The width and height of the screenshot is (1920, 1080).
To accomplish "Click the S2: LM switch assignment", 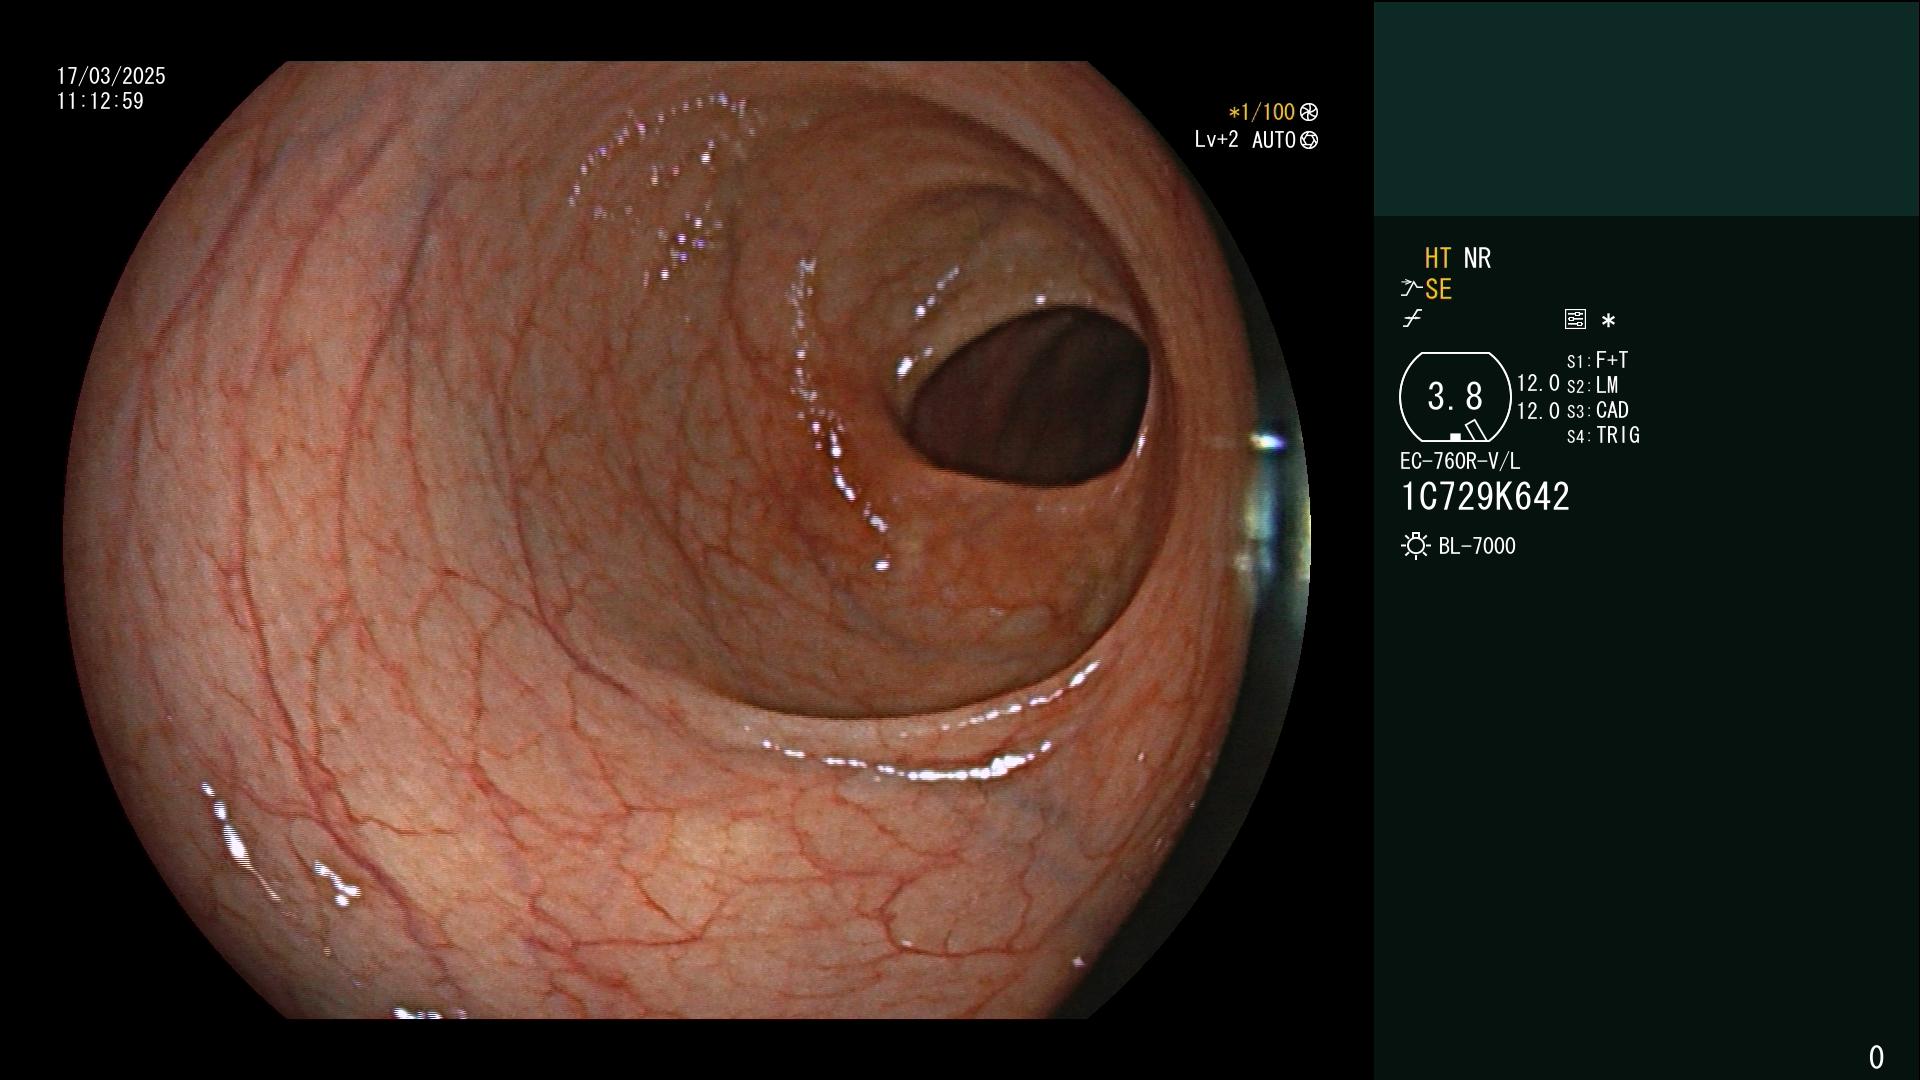I will [x=1592, y=386].
